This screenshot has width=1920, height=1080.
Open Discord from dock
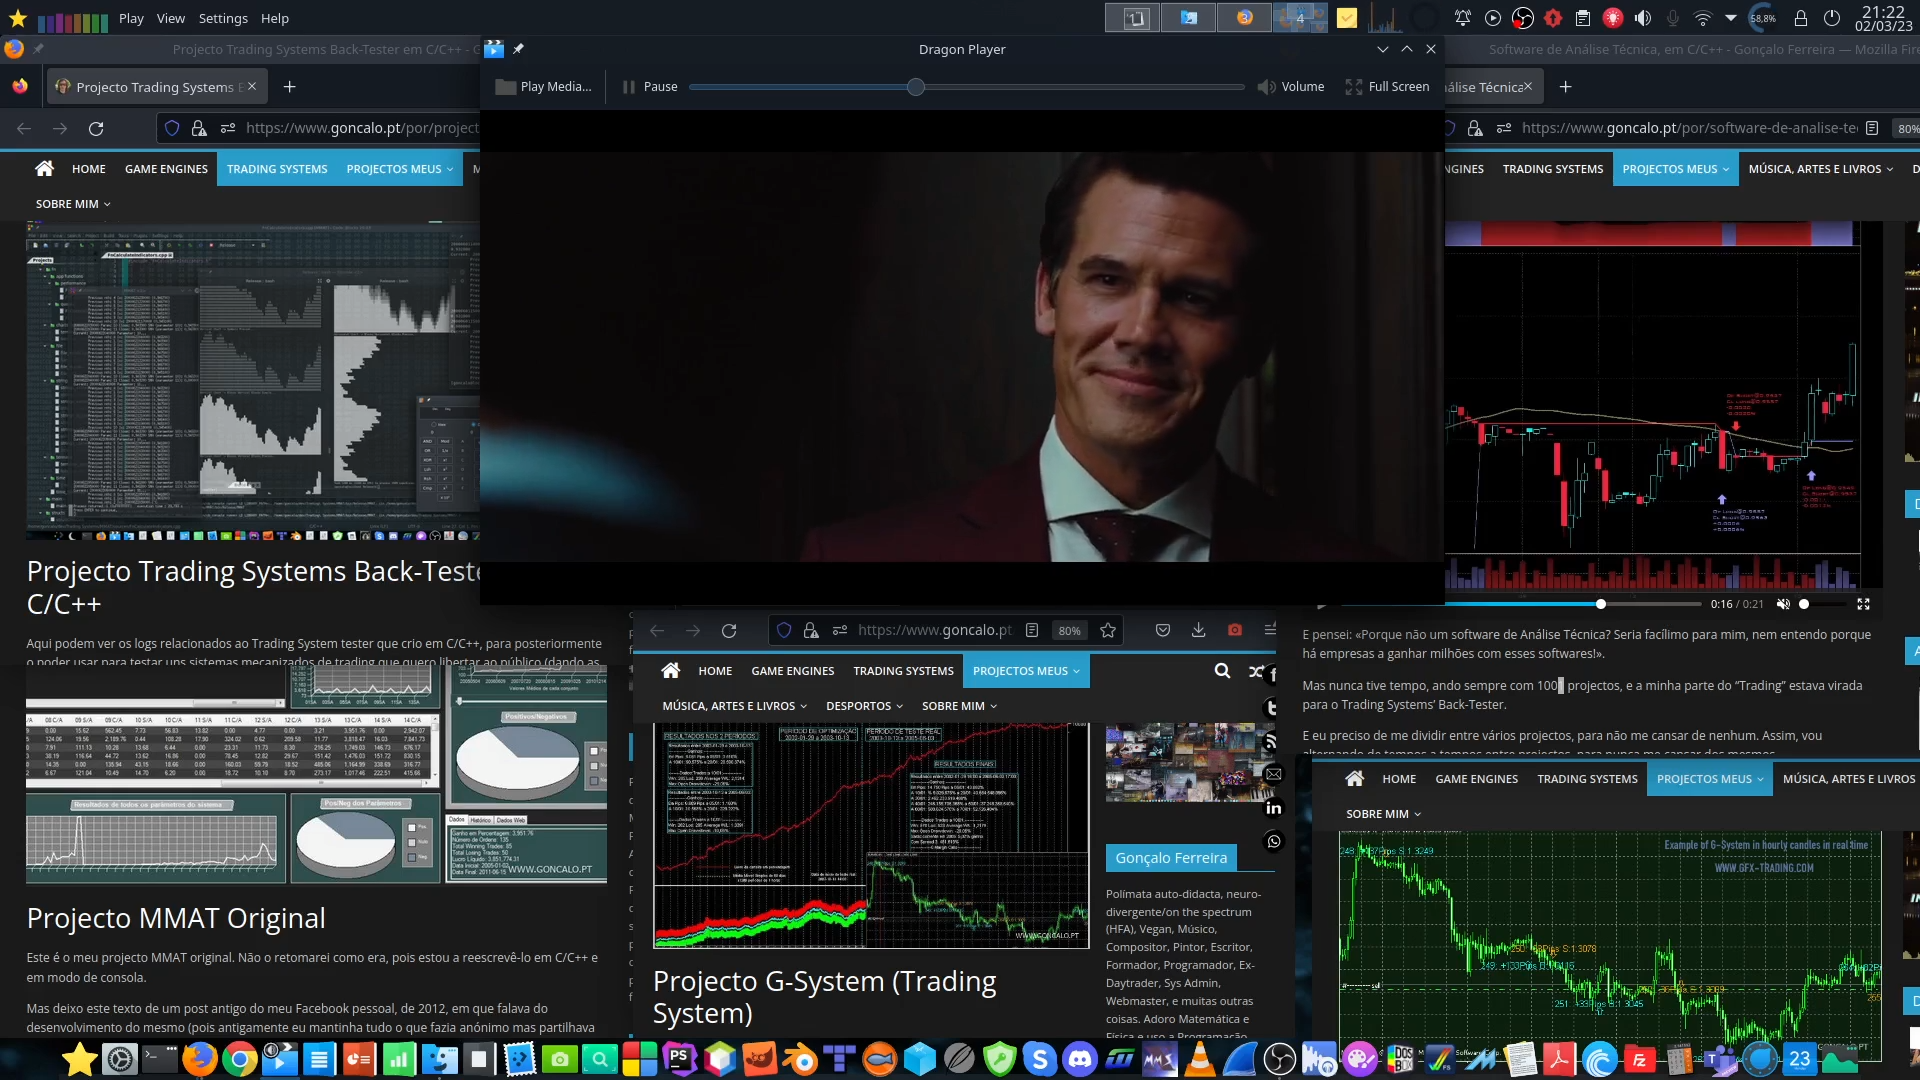[1080, 1059]
